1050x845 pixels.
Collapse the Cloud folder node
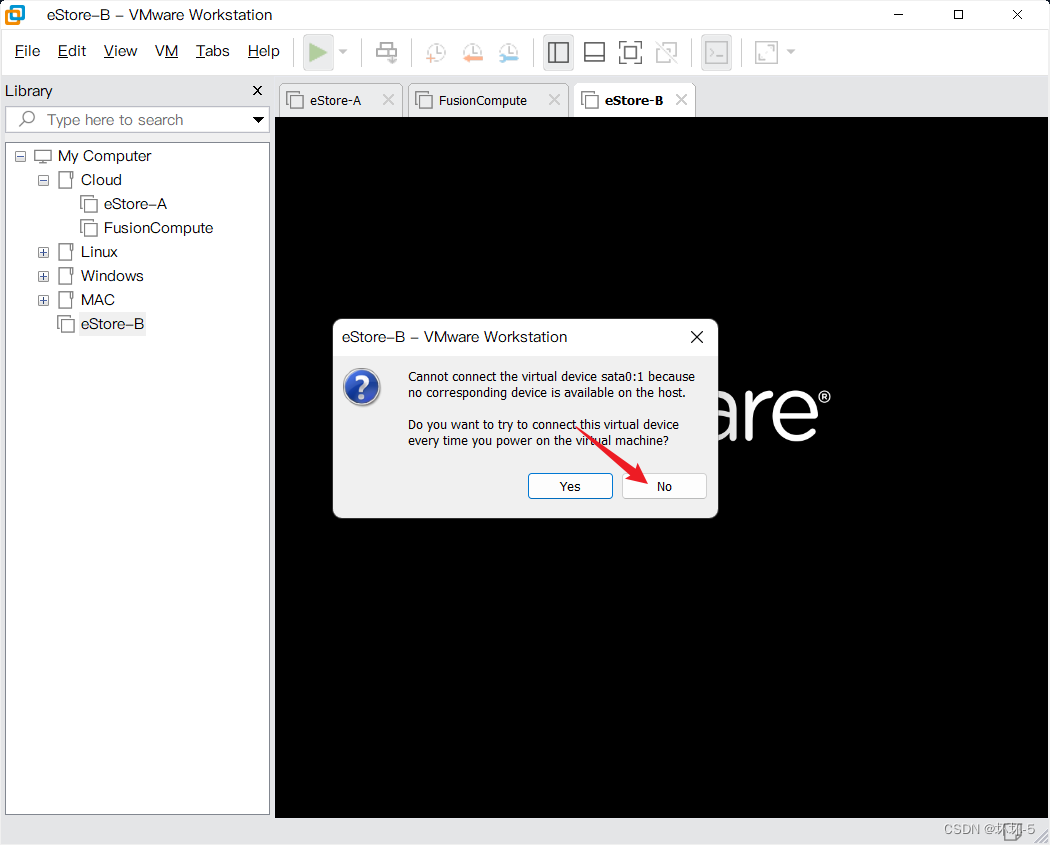(x=44, y=180)
